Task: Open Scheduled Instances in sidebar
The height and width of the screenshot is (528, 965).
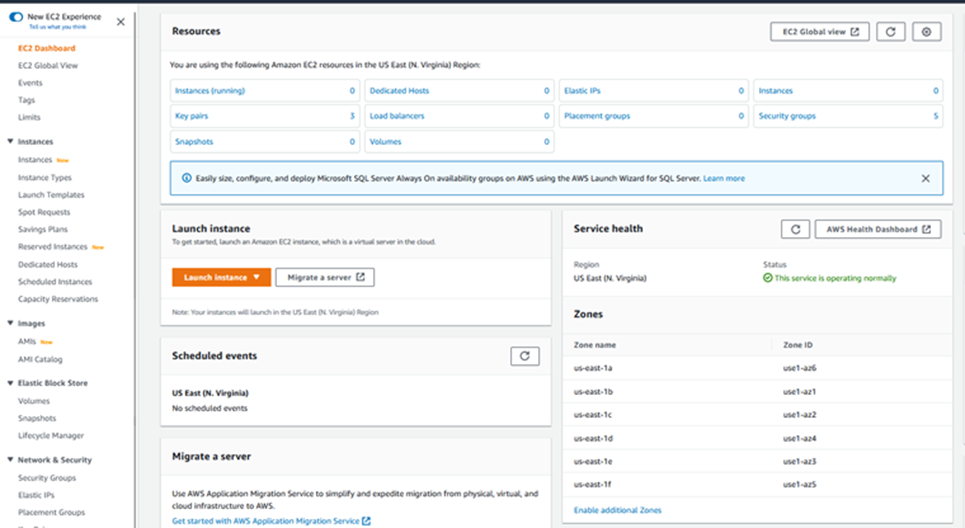Action: point(55,281)
